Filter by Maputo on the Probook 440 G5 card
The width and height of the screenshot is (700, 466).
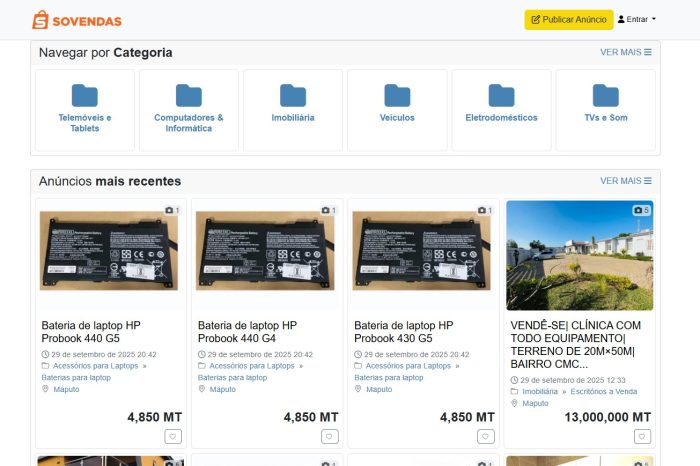pos(66,389)
